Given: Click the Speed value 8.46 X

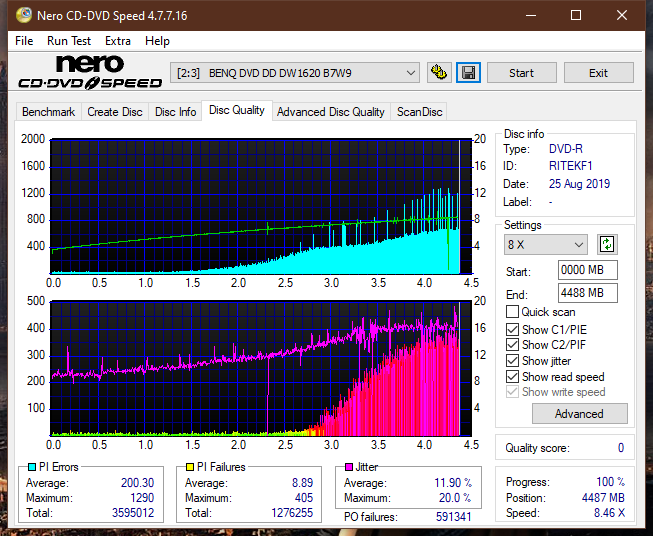Looking at the screenshot, I should (609, 513).
